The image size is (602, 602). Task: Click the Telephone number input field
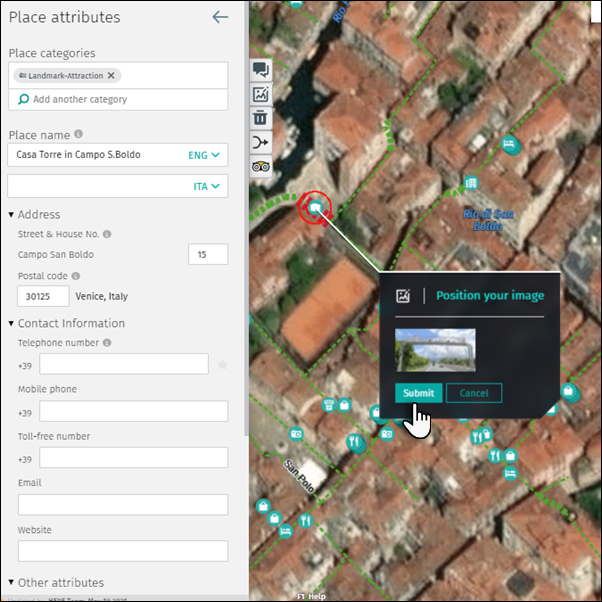coord(124,364)
